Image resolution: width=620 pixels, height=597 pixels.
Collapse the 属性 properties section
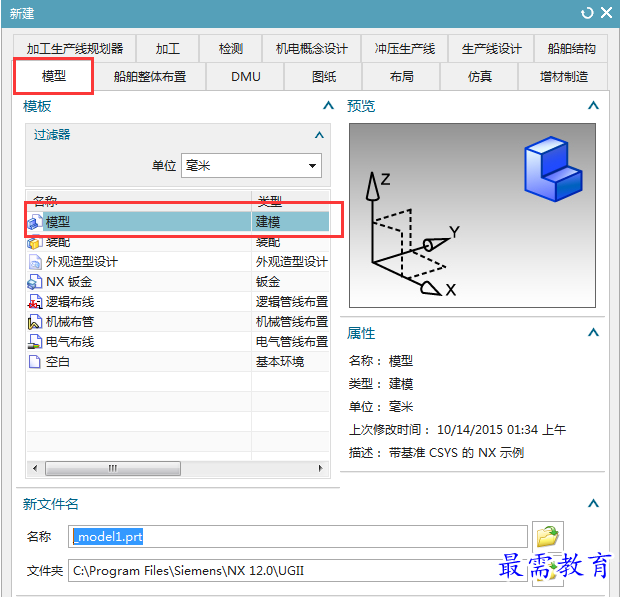click(x=593, y=333)
